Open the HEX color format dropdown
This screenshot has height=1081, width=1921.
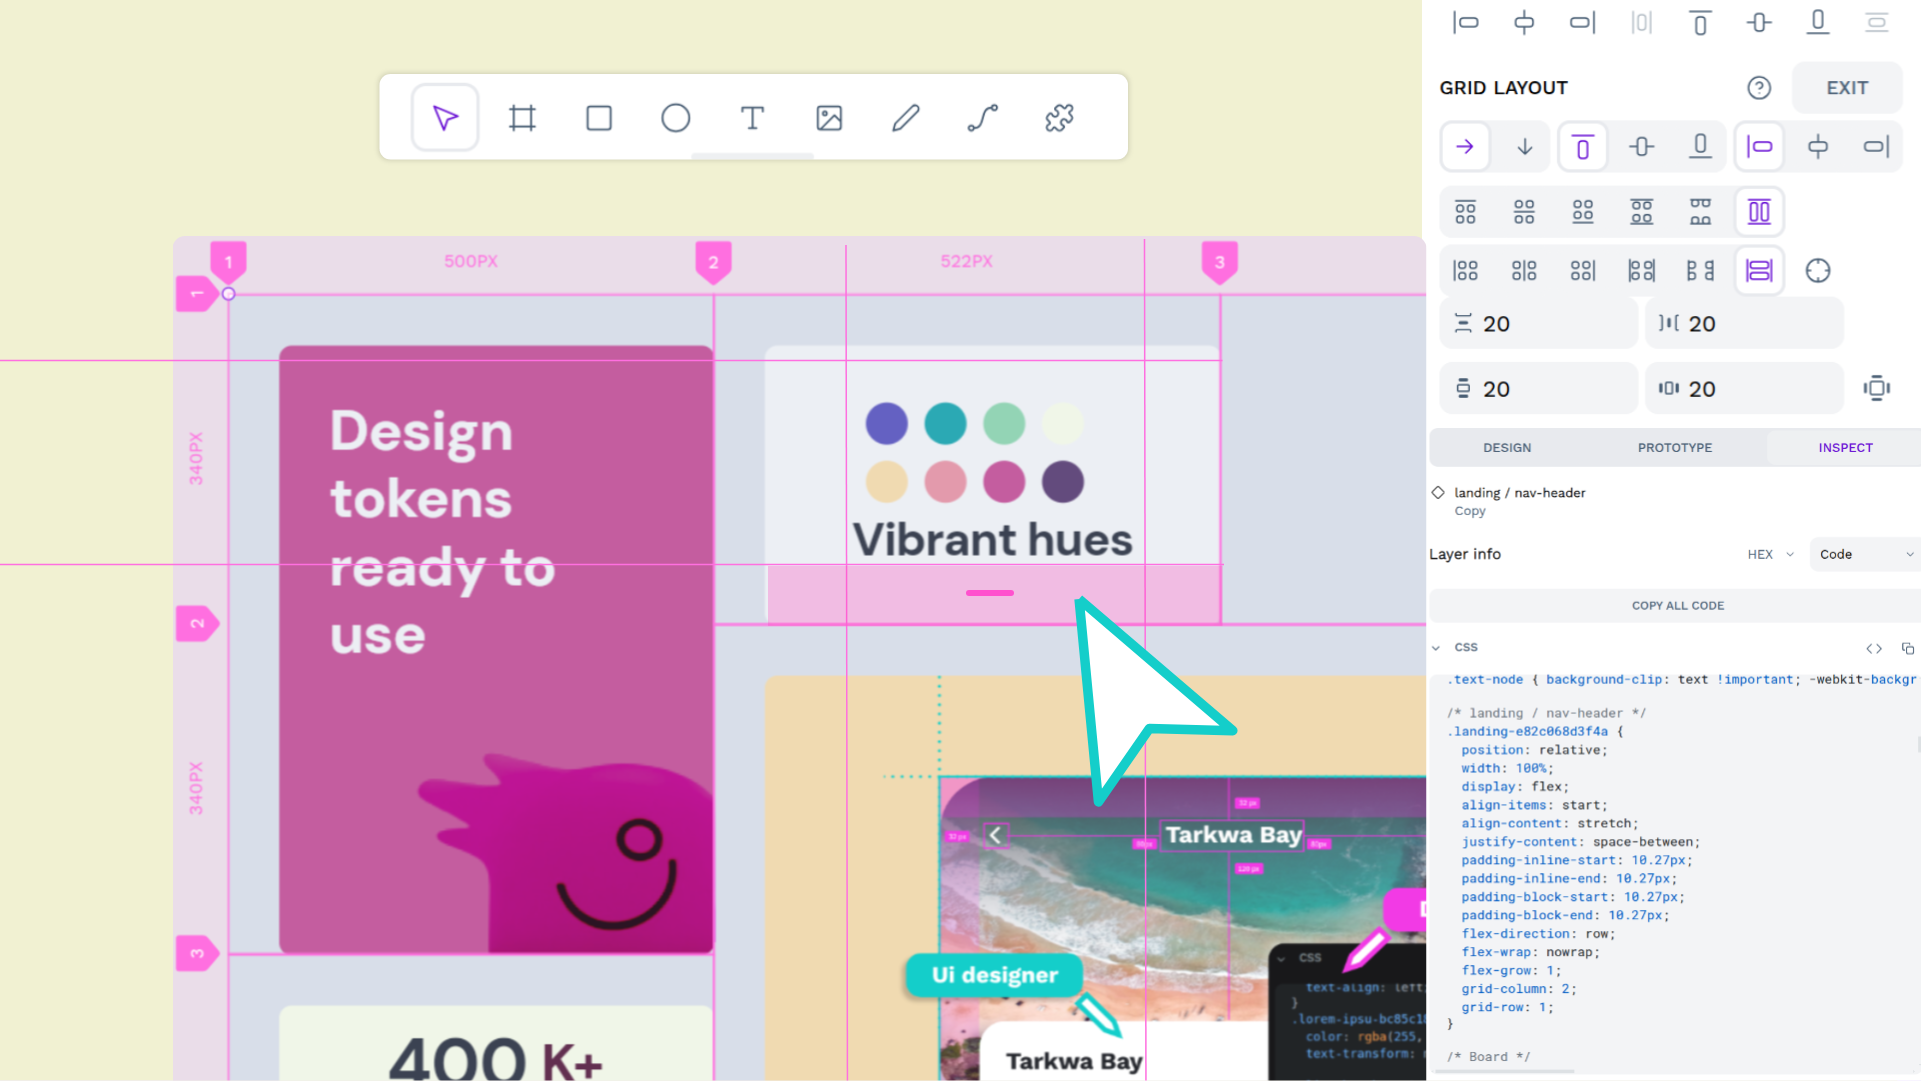pos(1770,555)
